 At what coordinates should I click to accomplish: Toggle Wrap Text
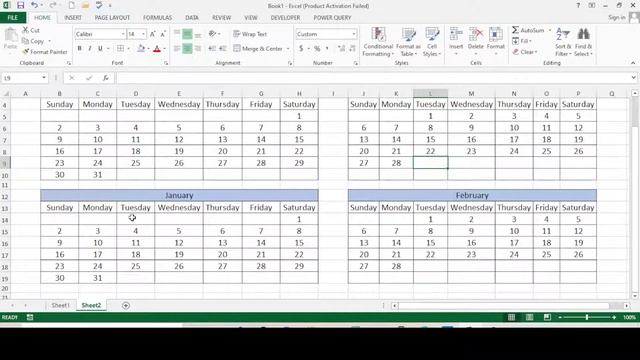click(250, 34)
